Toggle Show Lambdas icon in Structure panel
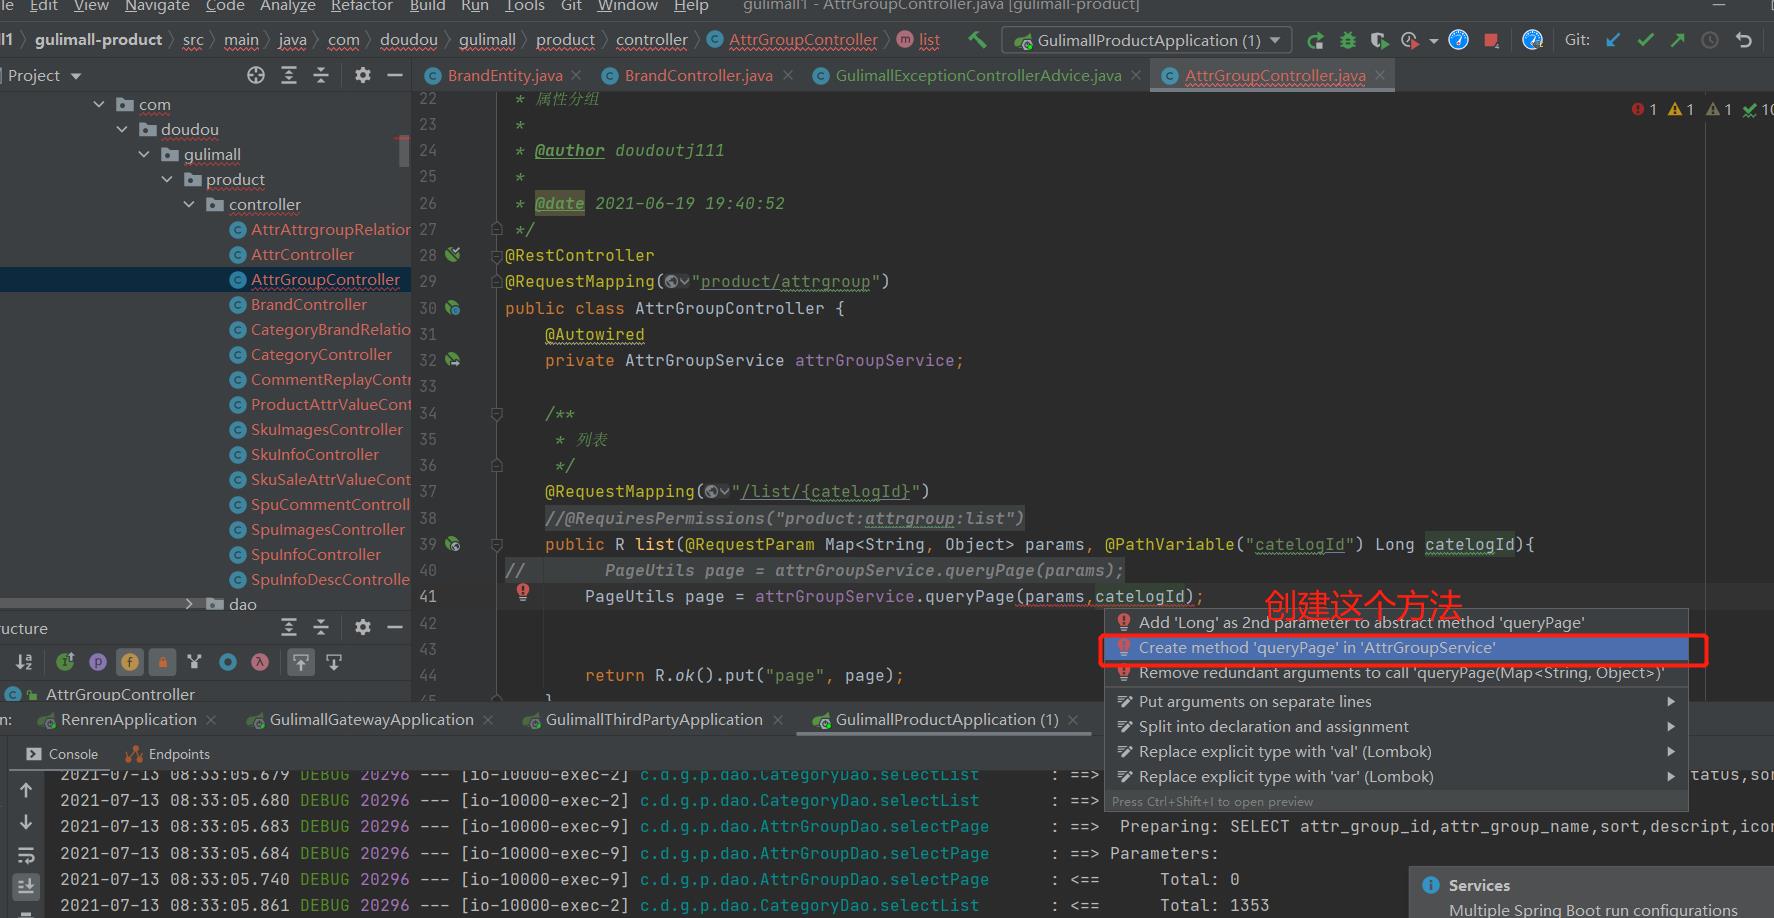This screenshot has height=918, width=1774. [260, 661]
